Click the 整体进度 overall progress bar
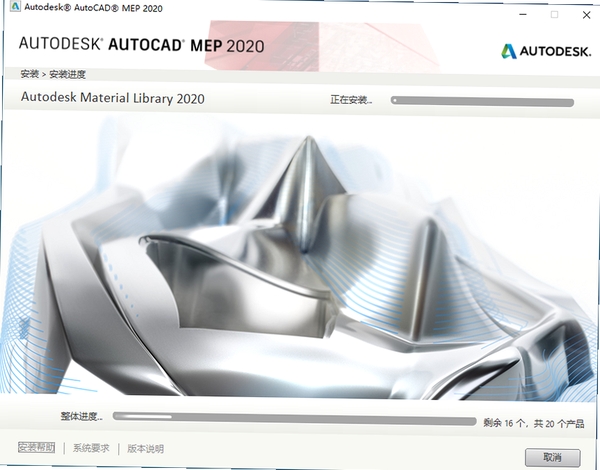 294,418
